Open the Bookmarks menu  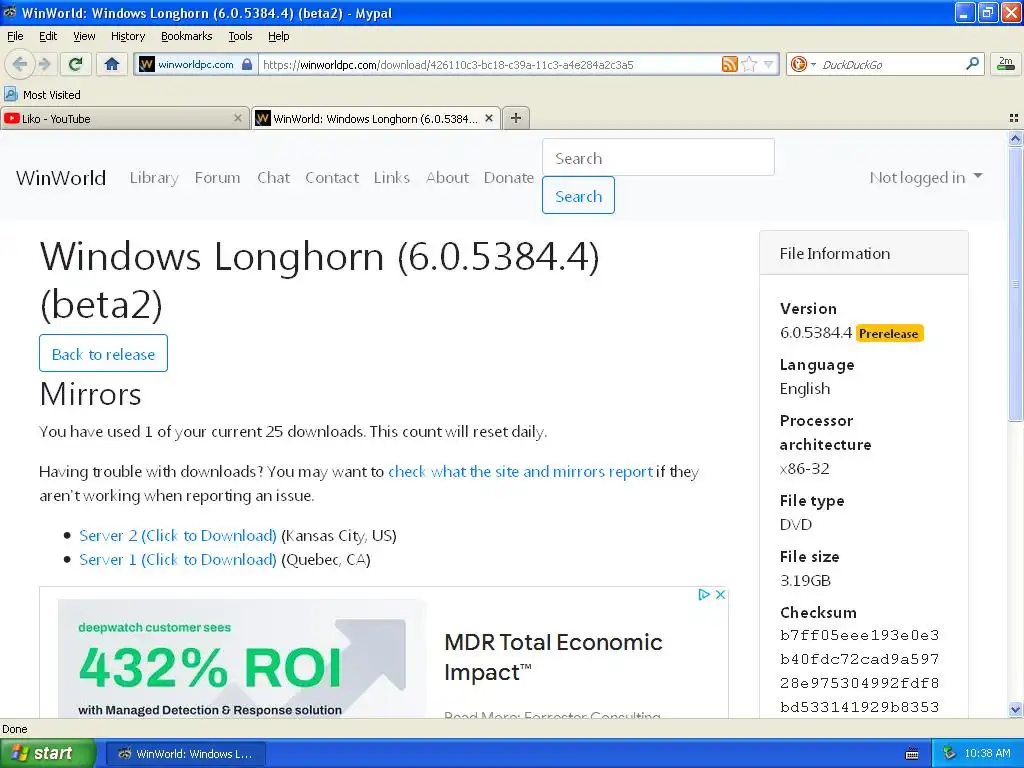tap(186, 36)
